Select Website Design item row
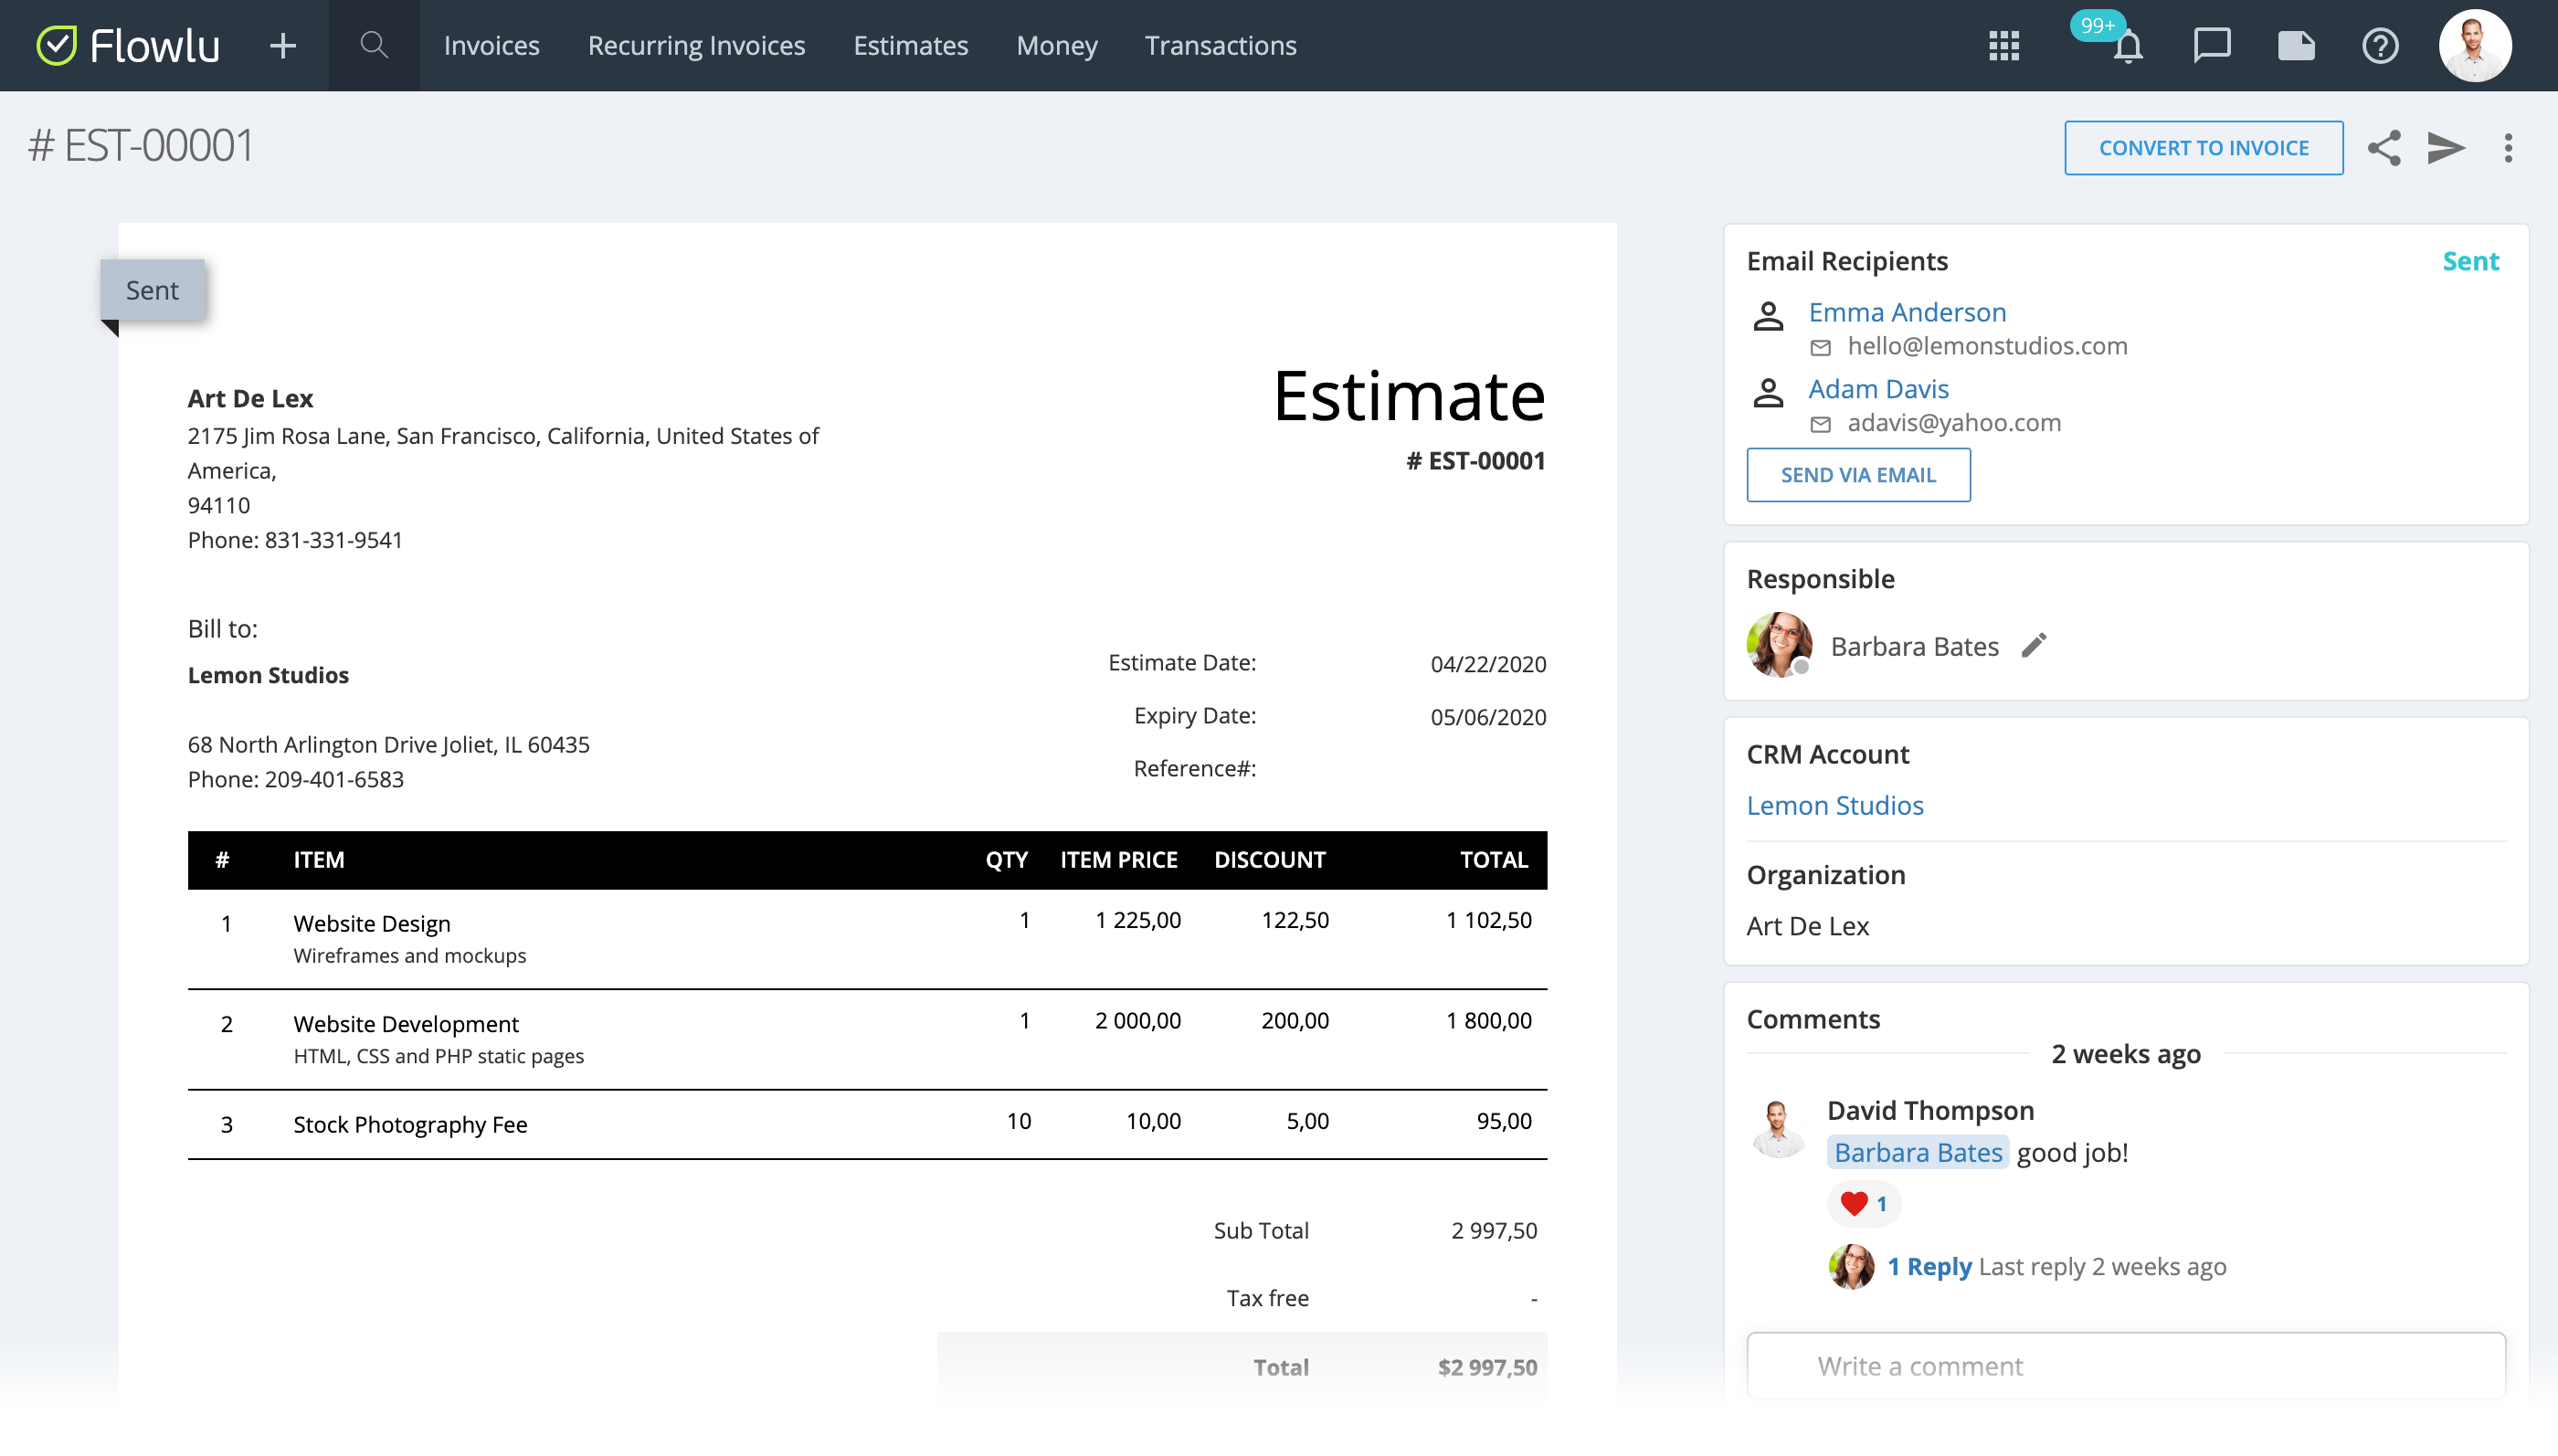This screenshot has height=1456, width=2558. click(x=867, y=938)
